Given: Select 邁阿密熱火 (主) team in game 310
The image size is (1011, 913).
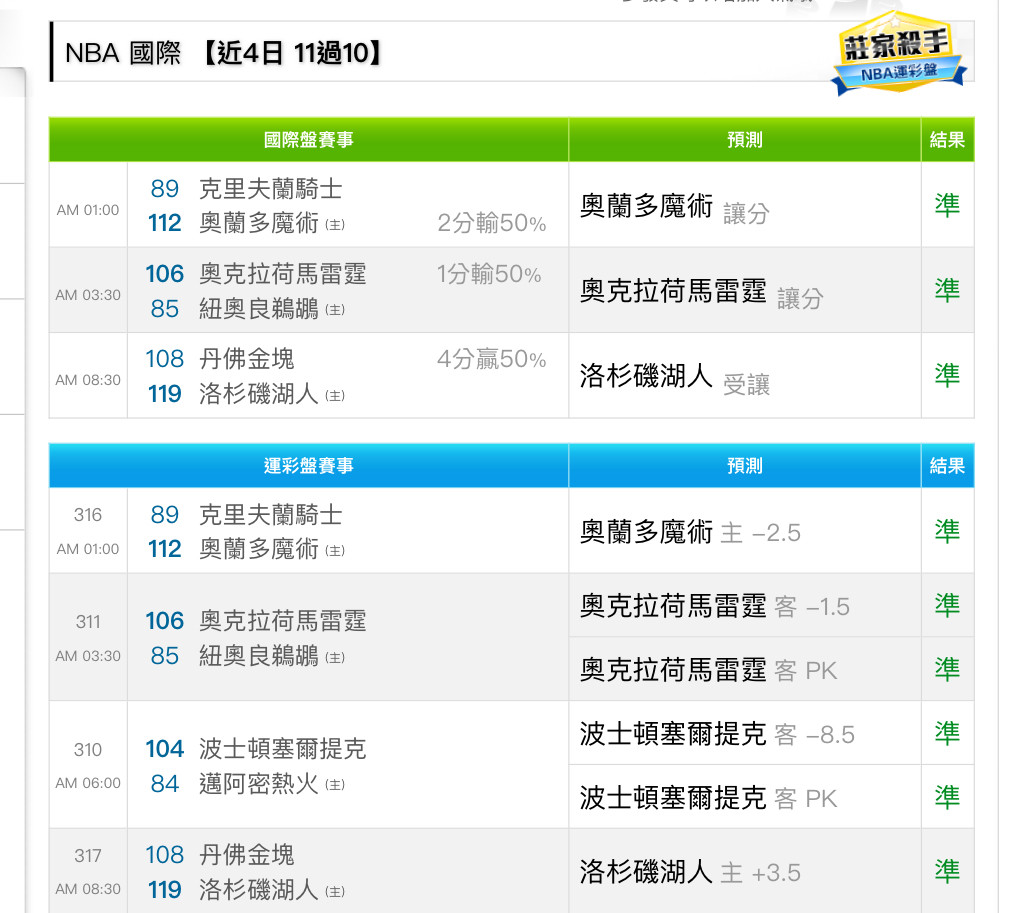Looking at the screenshot, I should click(271, 784).
